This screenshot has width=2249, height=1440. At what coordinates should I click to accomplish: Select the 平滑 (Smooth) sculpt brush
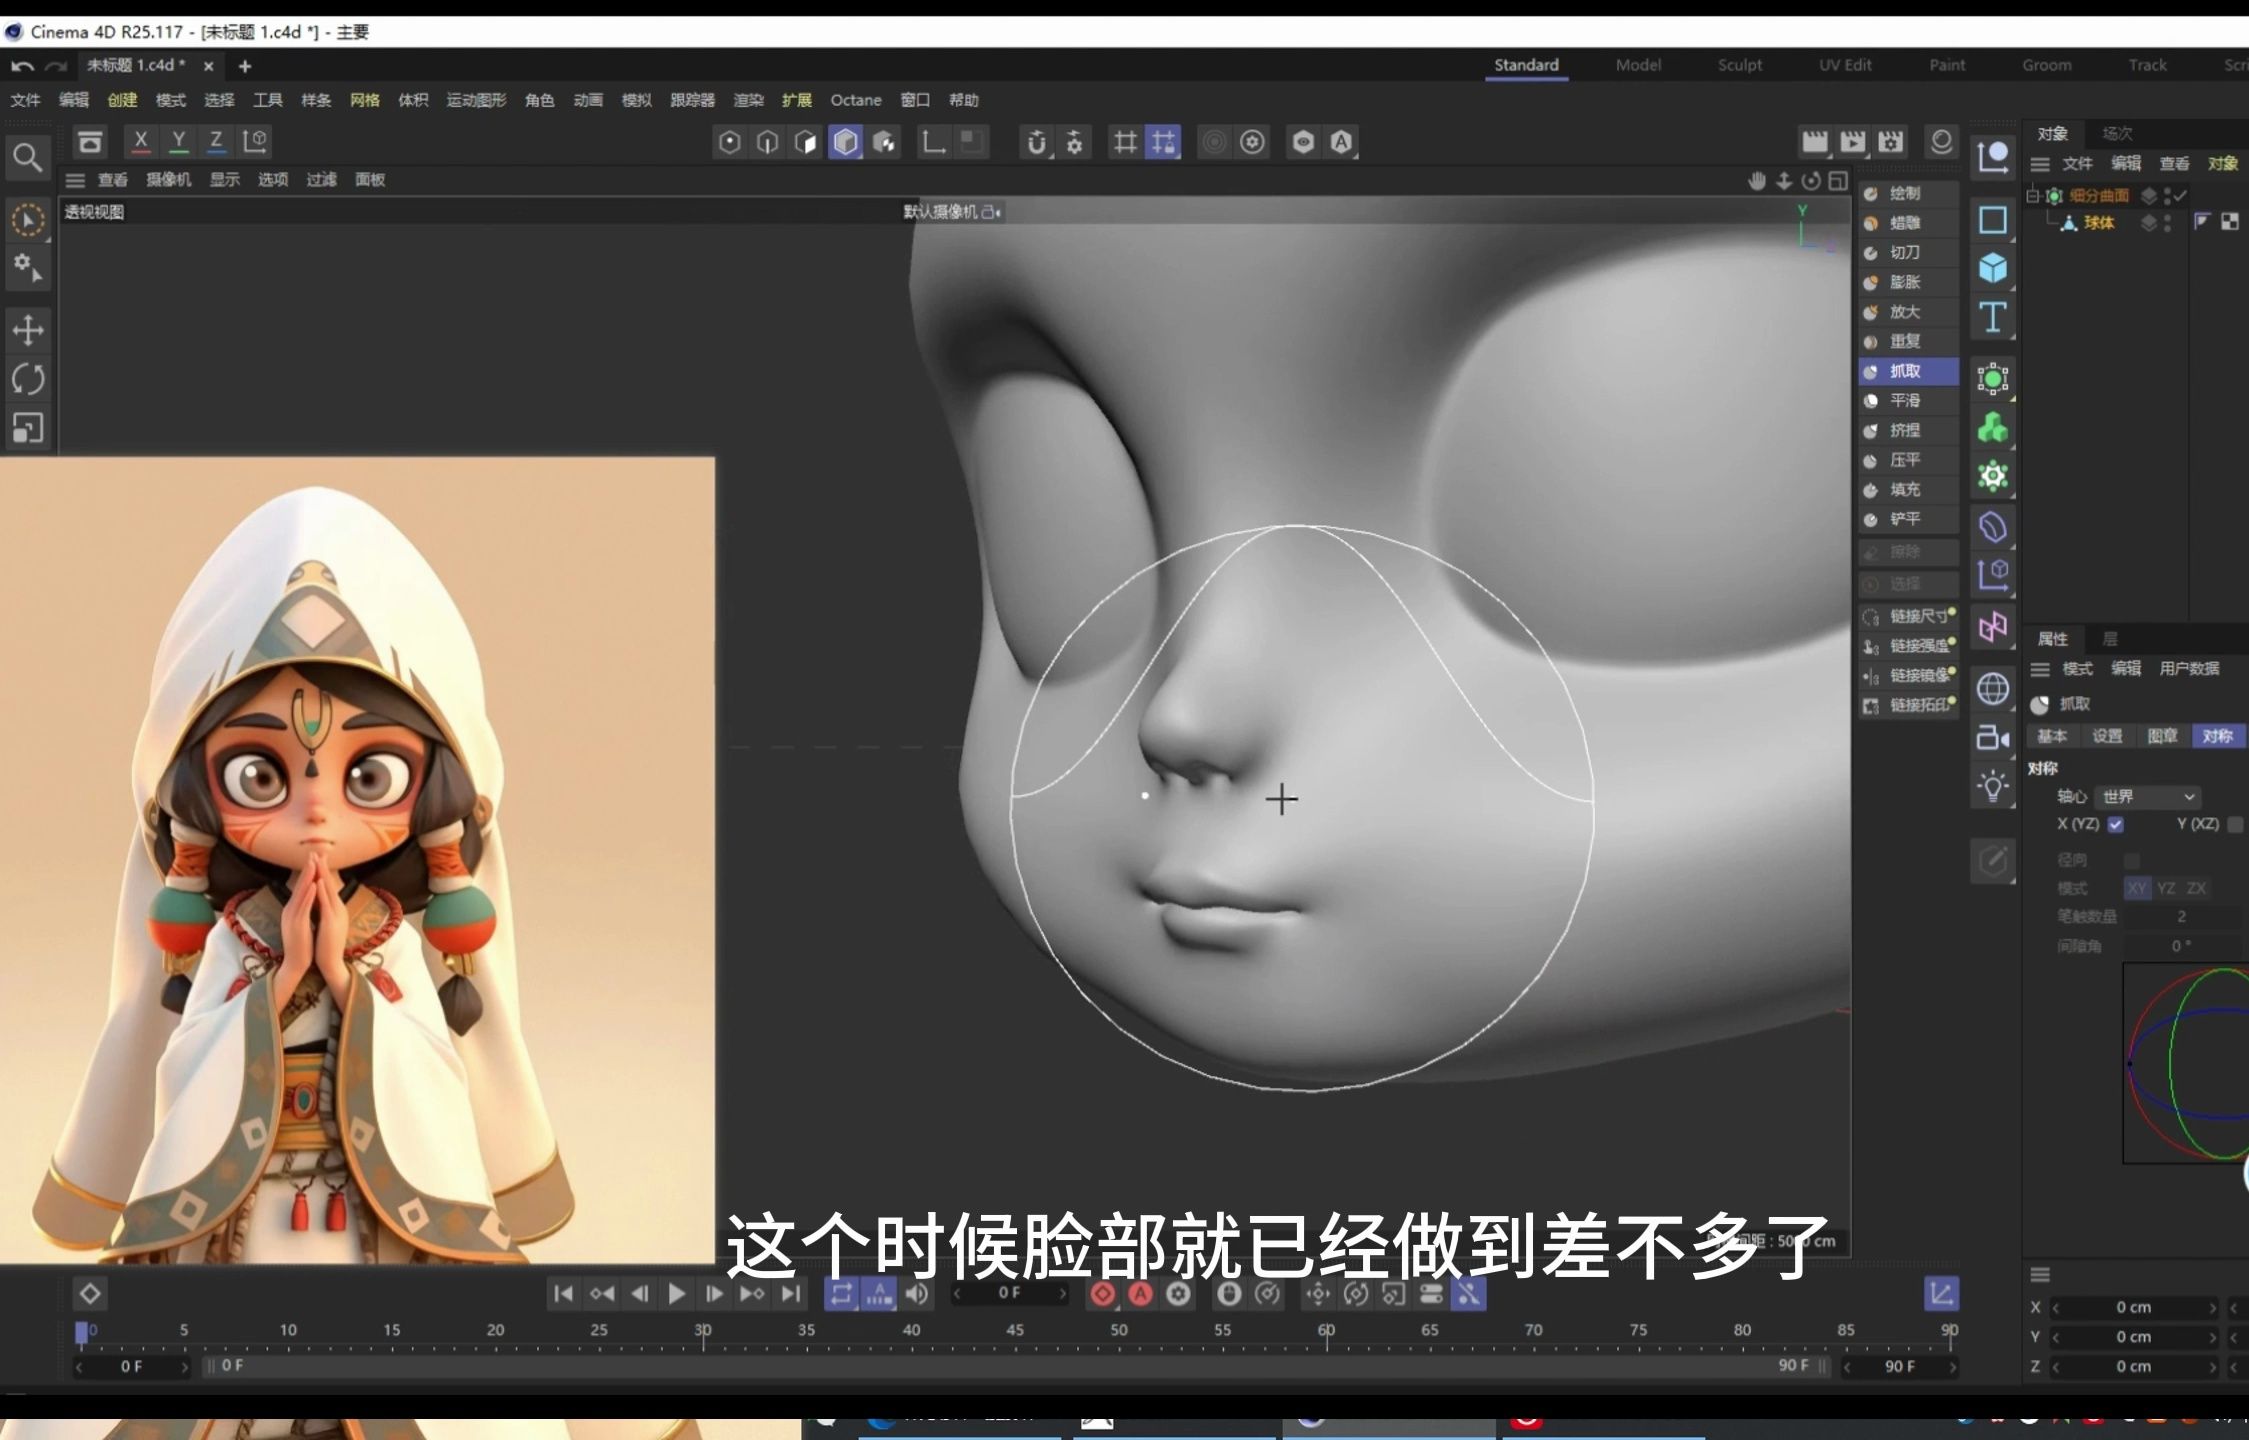click(x=1907, y=401)
